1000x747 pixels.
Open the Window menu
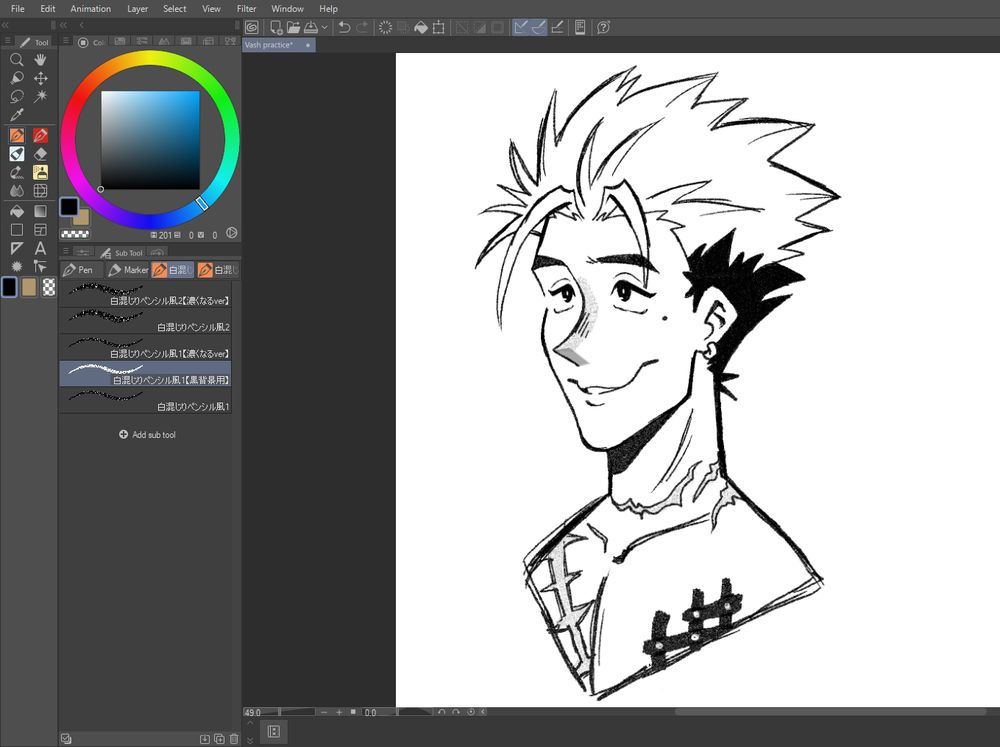(x=287, y=9)
